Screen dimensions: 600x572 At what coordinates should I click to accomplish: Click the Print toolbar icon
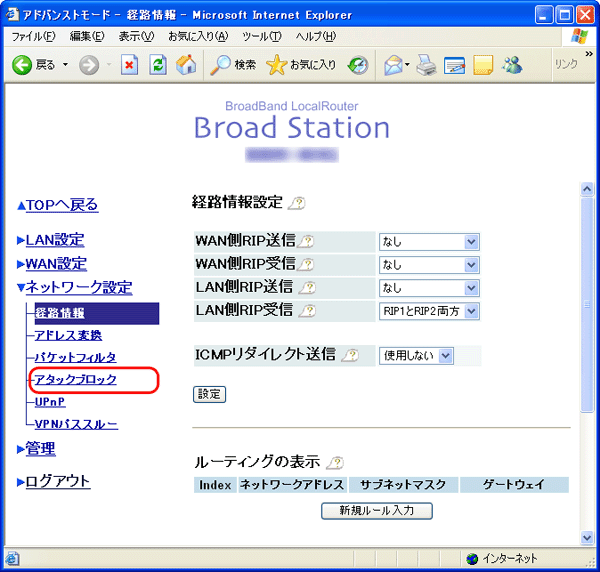coord(425,65)
